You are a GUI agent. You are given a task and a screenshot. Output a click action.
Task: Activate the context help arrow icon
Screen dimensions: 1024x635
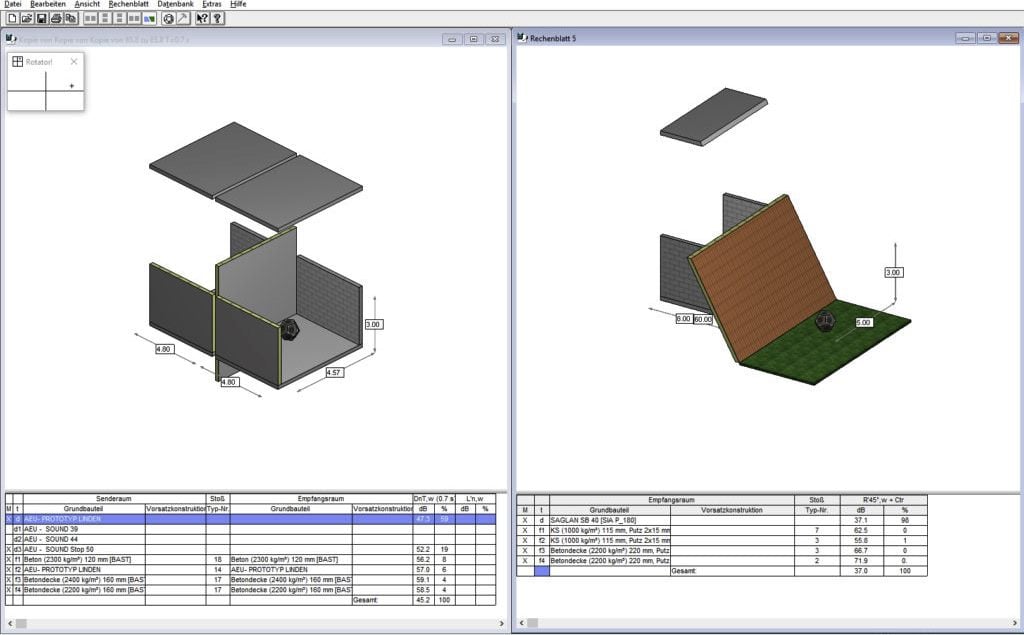click(202, 18)
